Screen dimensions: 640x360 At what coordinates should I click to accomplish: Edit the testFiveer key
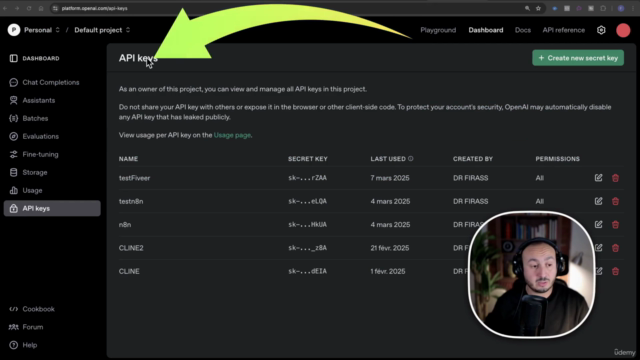598,178
